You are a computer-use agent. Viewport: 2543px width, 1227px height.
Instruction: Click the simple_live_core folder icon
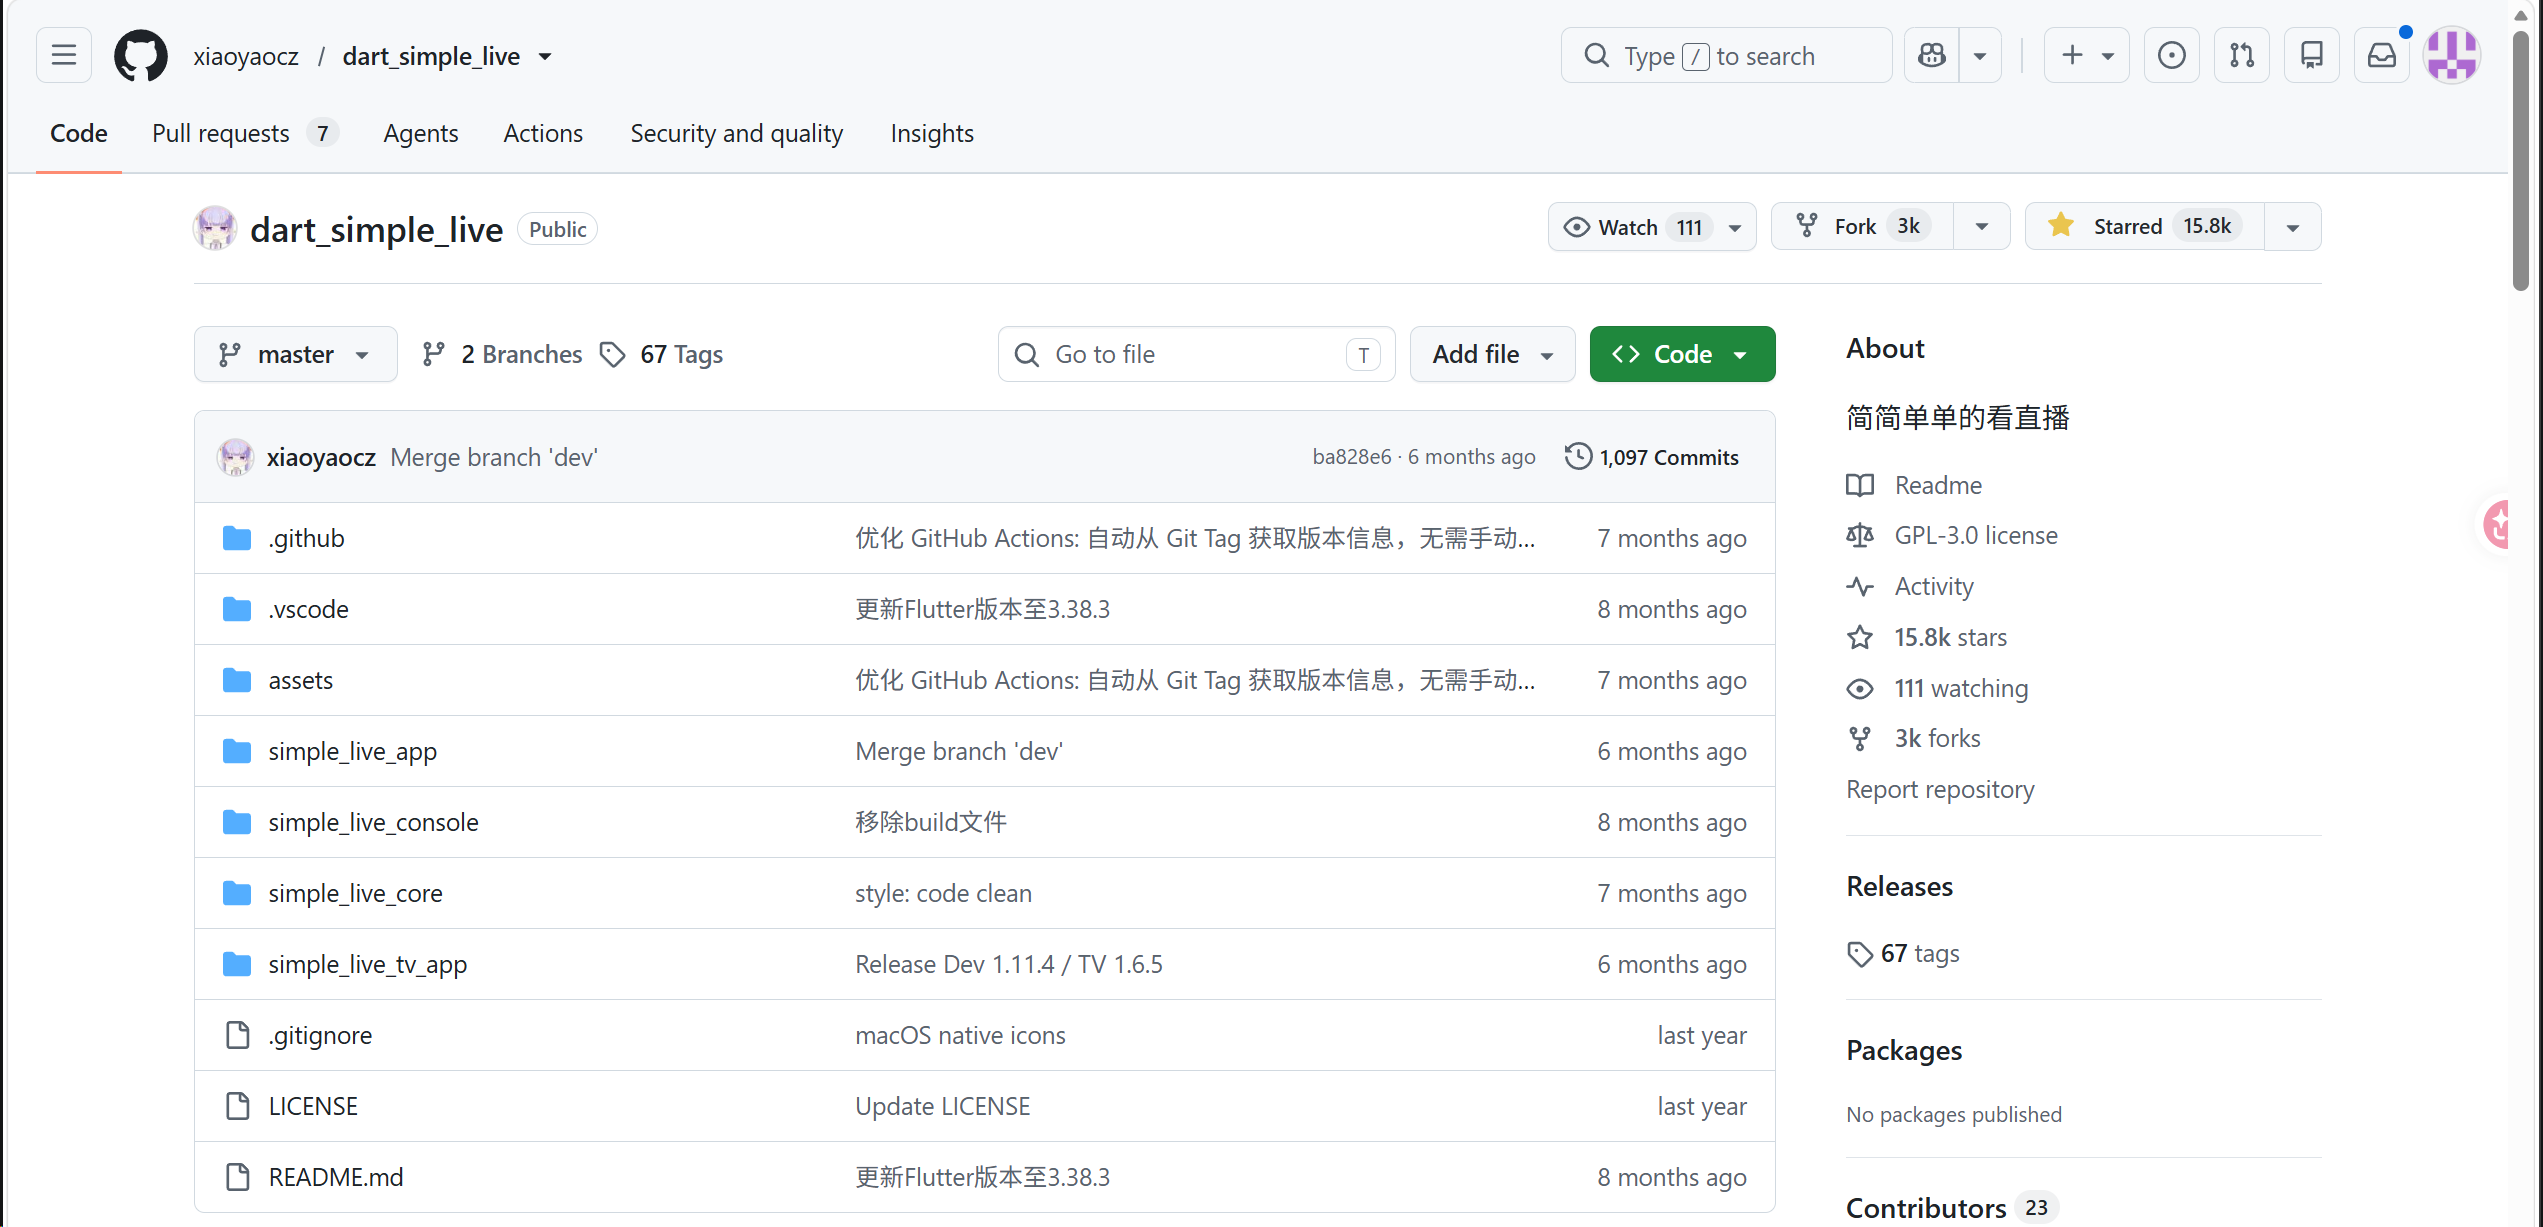click(x=237, y=893)
